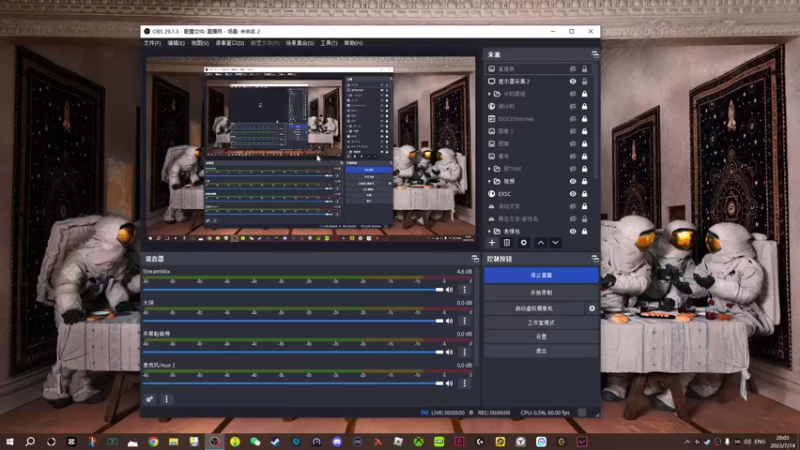Lock toggle for EXSC(chrome) source
The height and width of the screenshot is (450, 800).
585,119
